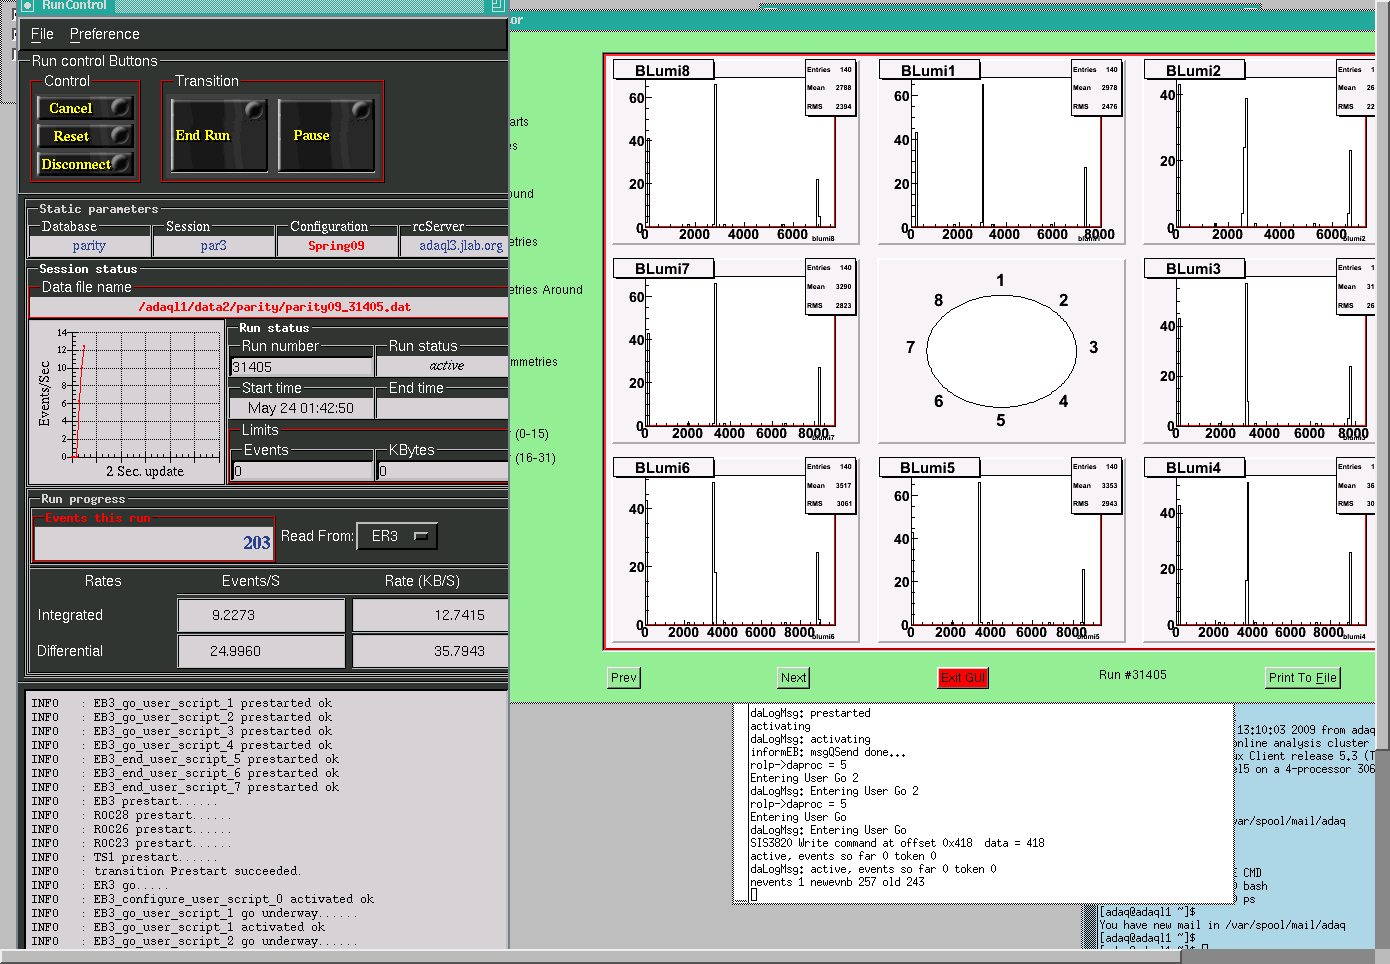The height and width of the screenshot is (964, 1390).
Task: Click the empty End time field
Action: tap(442, 408)
